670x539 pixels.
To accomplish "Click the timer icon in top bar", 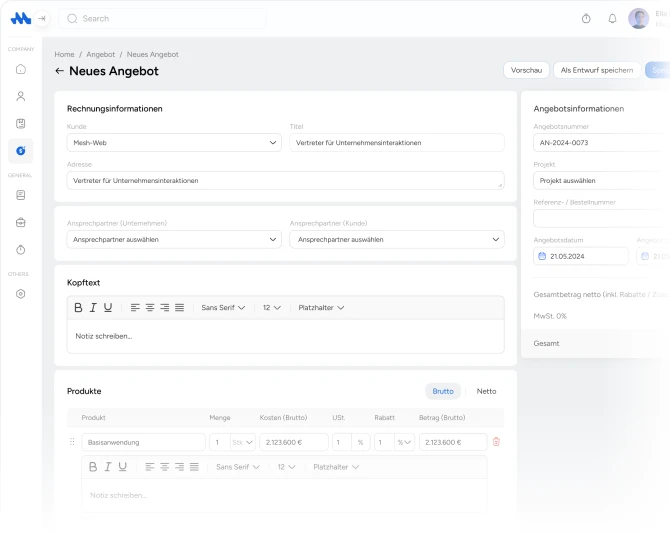I will [x=586, y=19].
